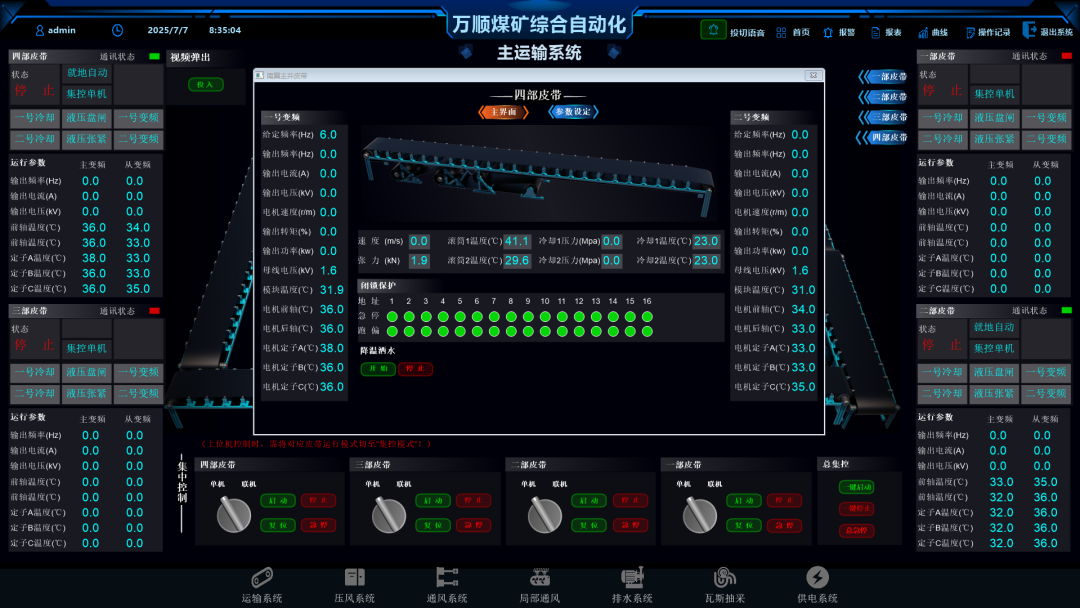Click 启动 in 四部皮带 control panel
This screenshot has height=608, width=1080.
[278, 501]
